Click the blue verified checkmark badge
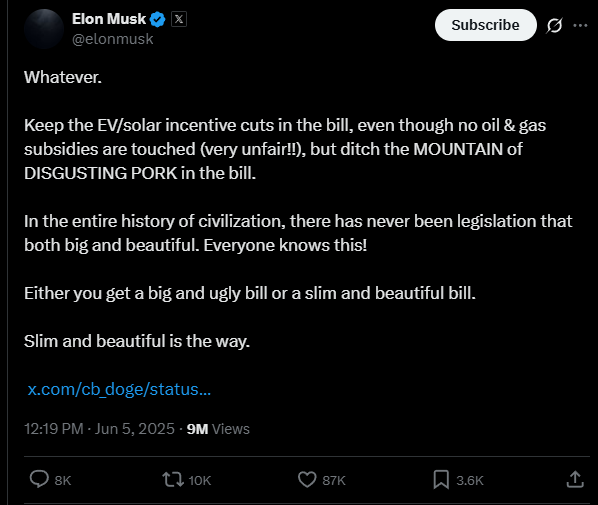 coord(158,19)
